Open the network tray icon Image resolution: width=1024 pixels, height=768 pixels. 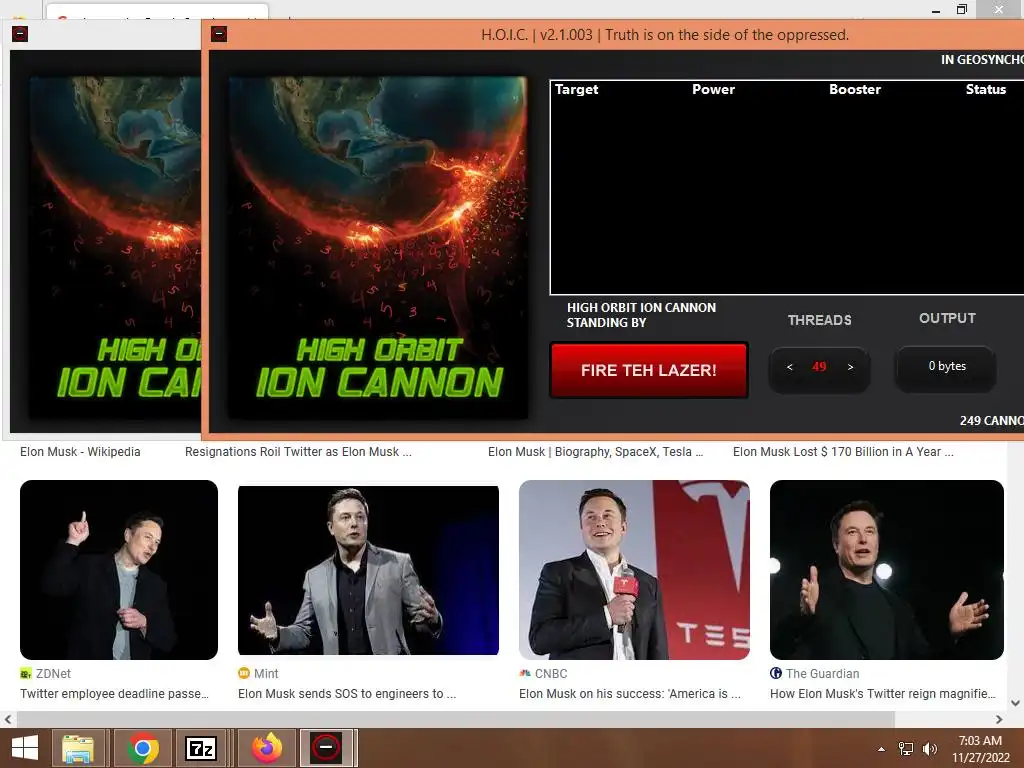coord(906,749)
